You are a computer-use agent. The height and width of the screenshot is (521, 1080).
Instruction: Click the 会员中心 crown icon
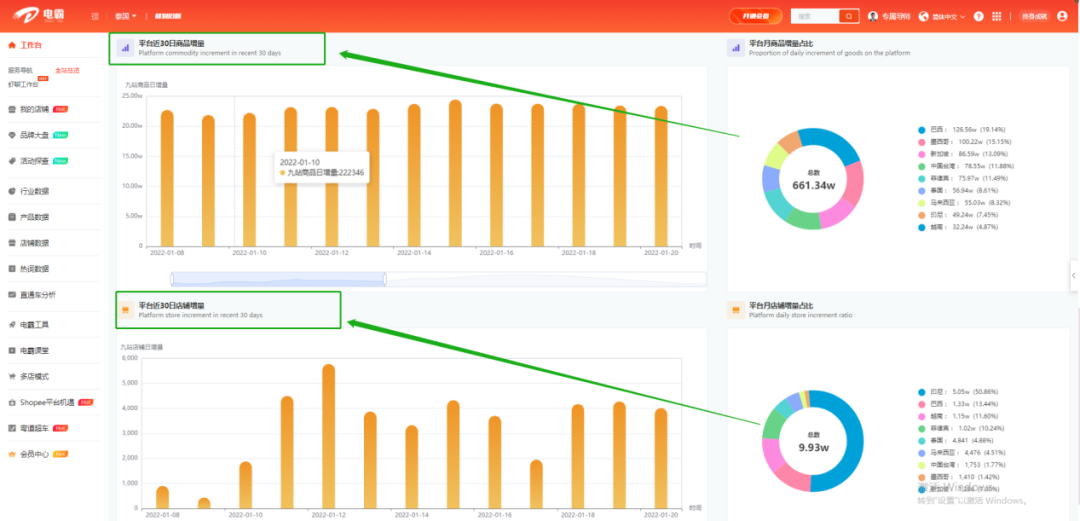(x=12, y=454)
